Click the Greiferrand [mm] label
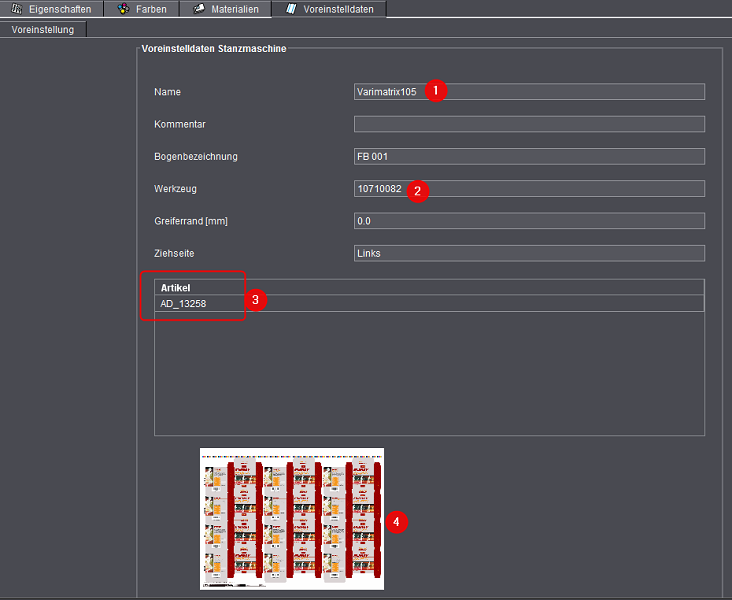Image resolution: width=732 pixels, height=600 pixels. click(x=190, y=221)
